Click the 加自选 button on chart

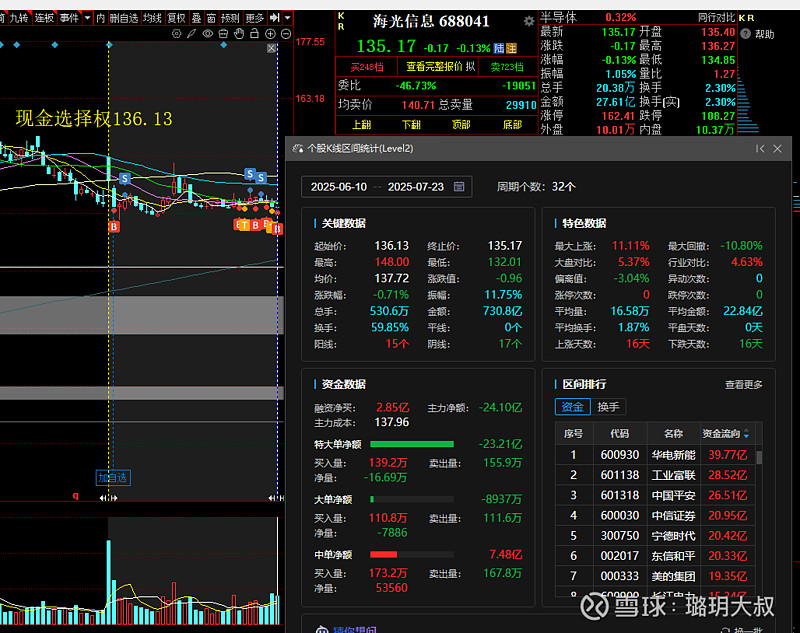[x=113, y=478]
